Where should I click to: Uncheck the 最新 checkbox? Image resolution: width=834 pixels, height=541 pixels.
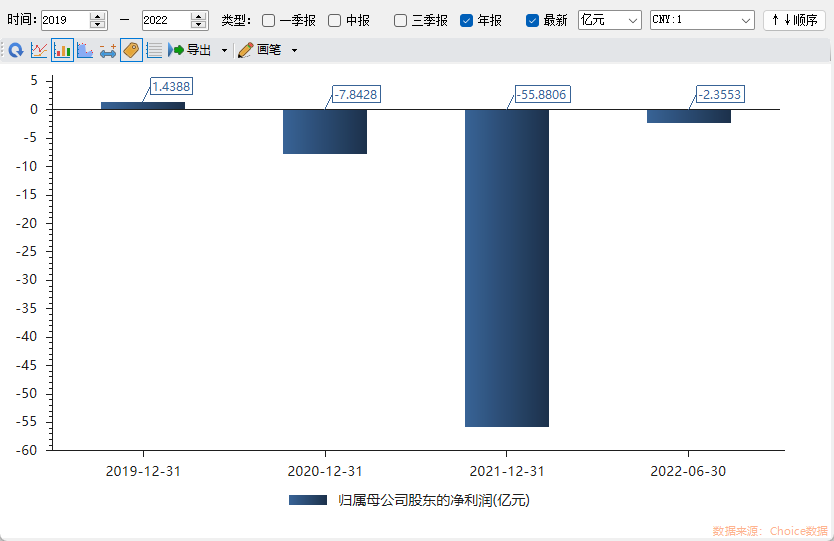coord(532,21)
